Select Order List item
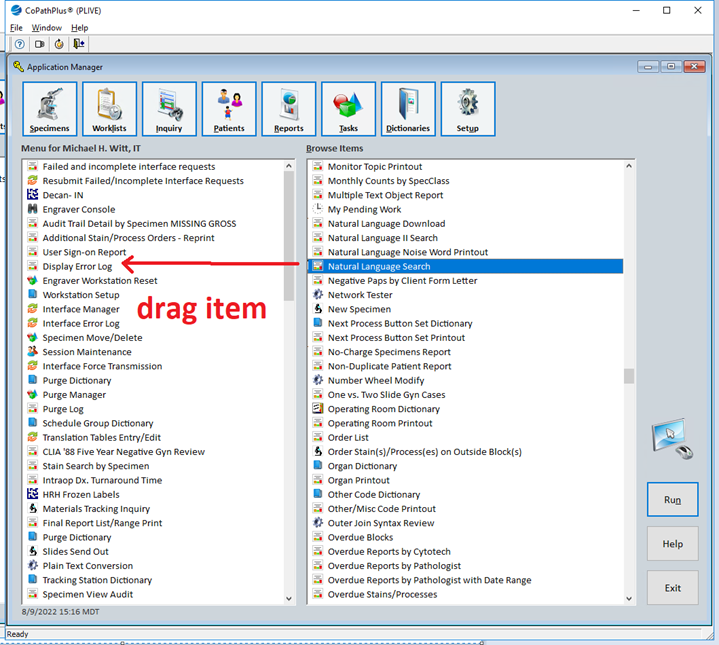Viewport: 719px width, 645px height. coord(348,437)
